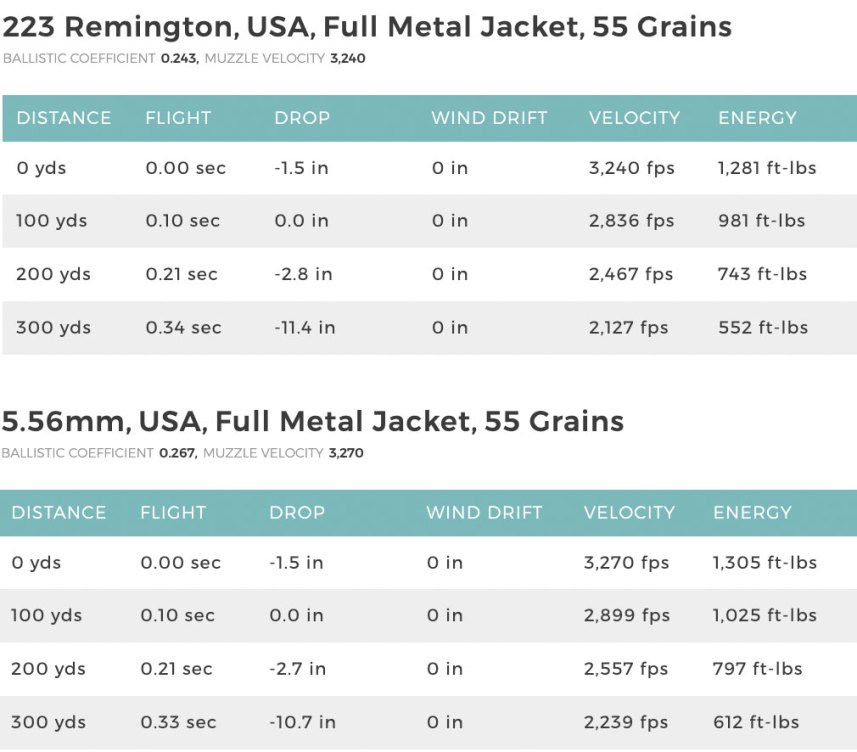Click the 223 Remington table title
This screenshot has width=857, height=752.
(367, 27)
